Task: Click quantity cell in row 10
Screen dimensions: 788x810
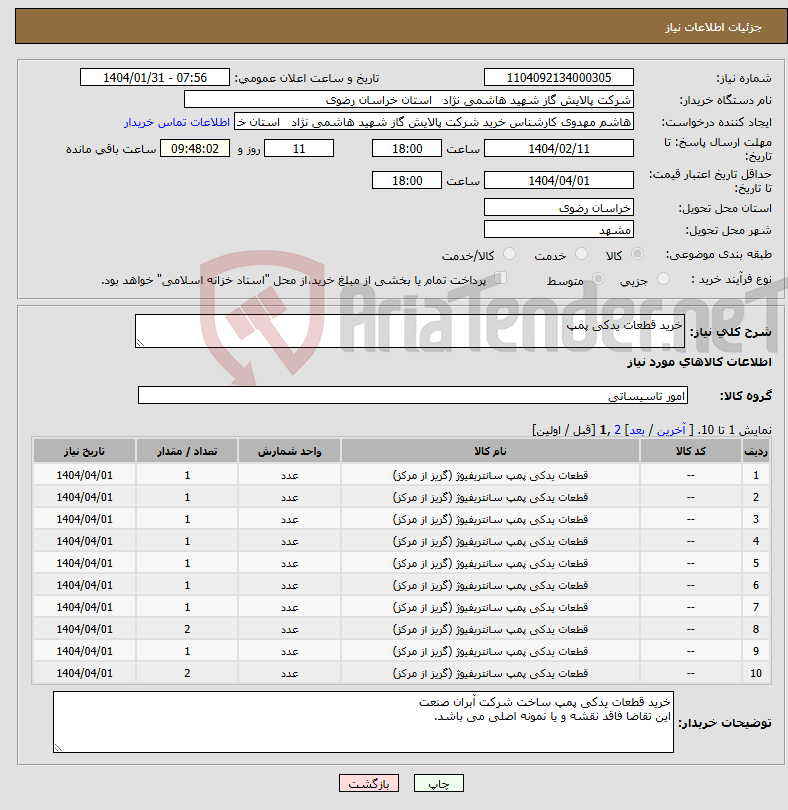Action: [x=187, y=673]
